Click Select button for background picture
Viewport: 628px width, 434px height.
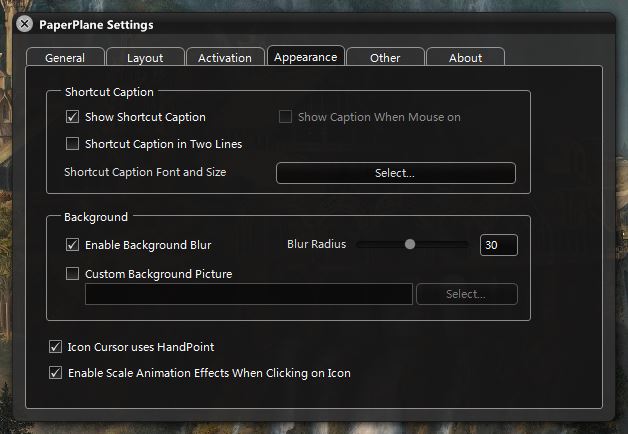pos(467,294)
